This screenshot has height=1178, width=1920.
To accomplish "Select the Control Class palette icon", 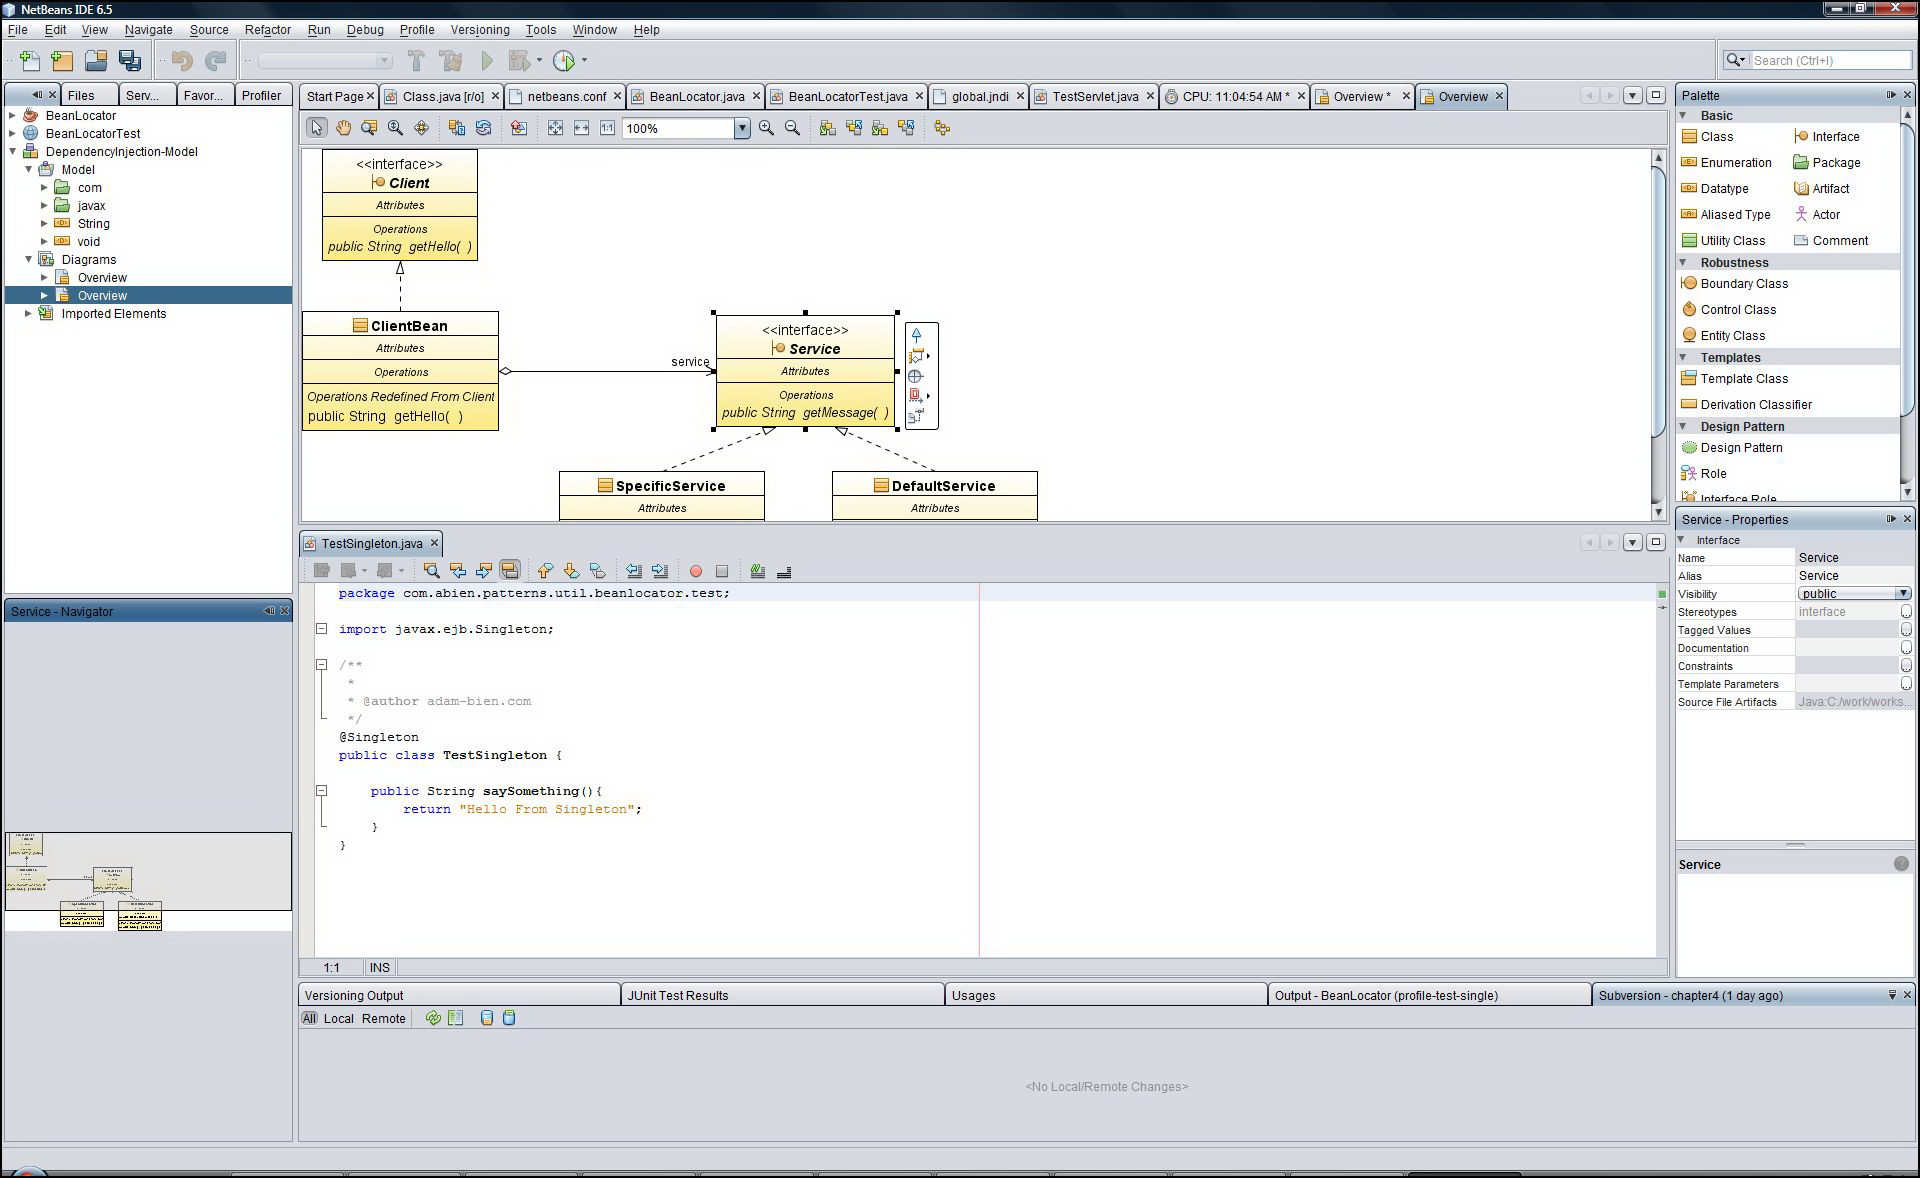I will [1690, 309].
